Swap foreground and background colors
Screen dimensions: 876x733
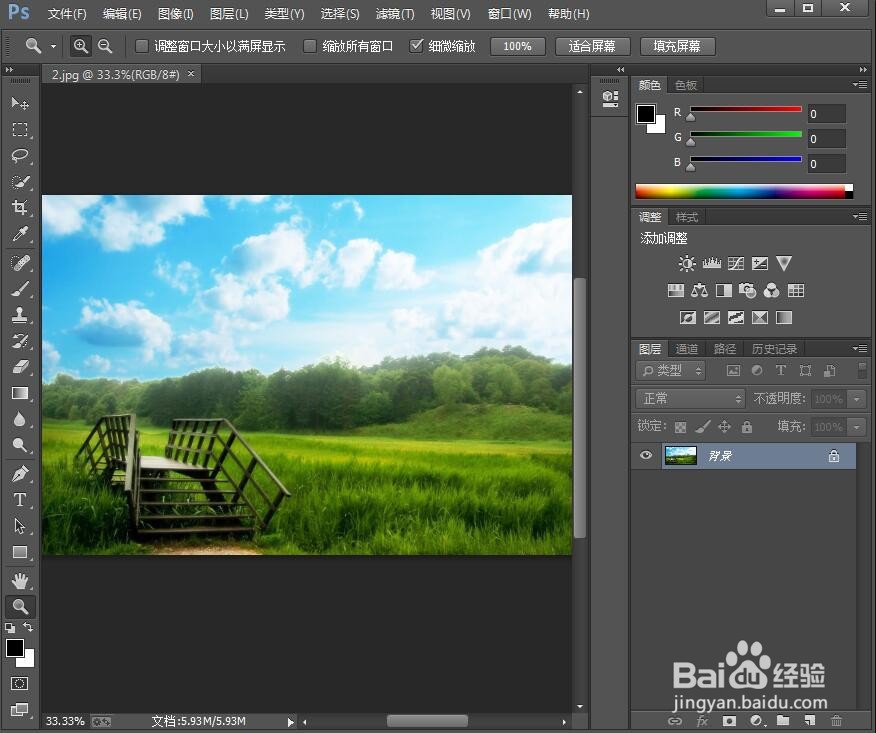pyautogui.click(x=28, y=627)
